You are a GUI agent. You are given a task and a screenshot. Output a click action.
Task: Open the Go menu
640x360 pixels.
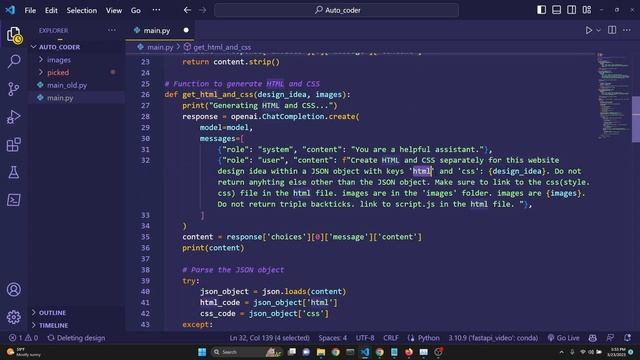coord(136,10)
